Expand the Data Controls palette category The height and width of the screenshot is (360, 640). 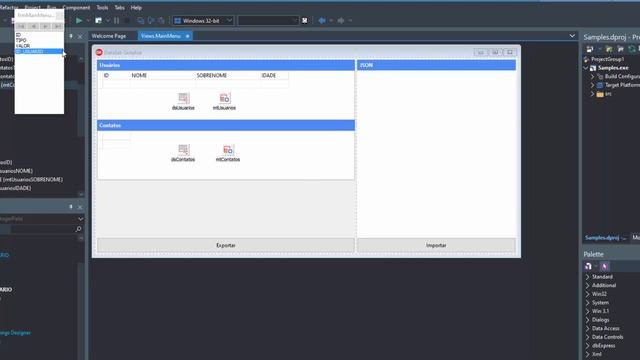pyautogui.click(x=587, y=337)
